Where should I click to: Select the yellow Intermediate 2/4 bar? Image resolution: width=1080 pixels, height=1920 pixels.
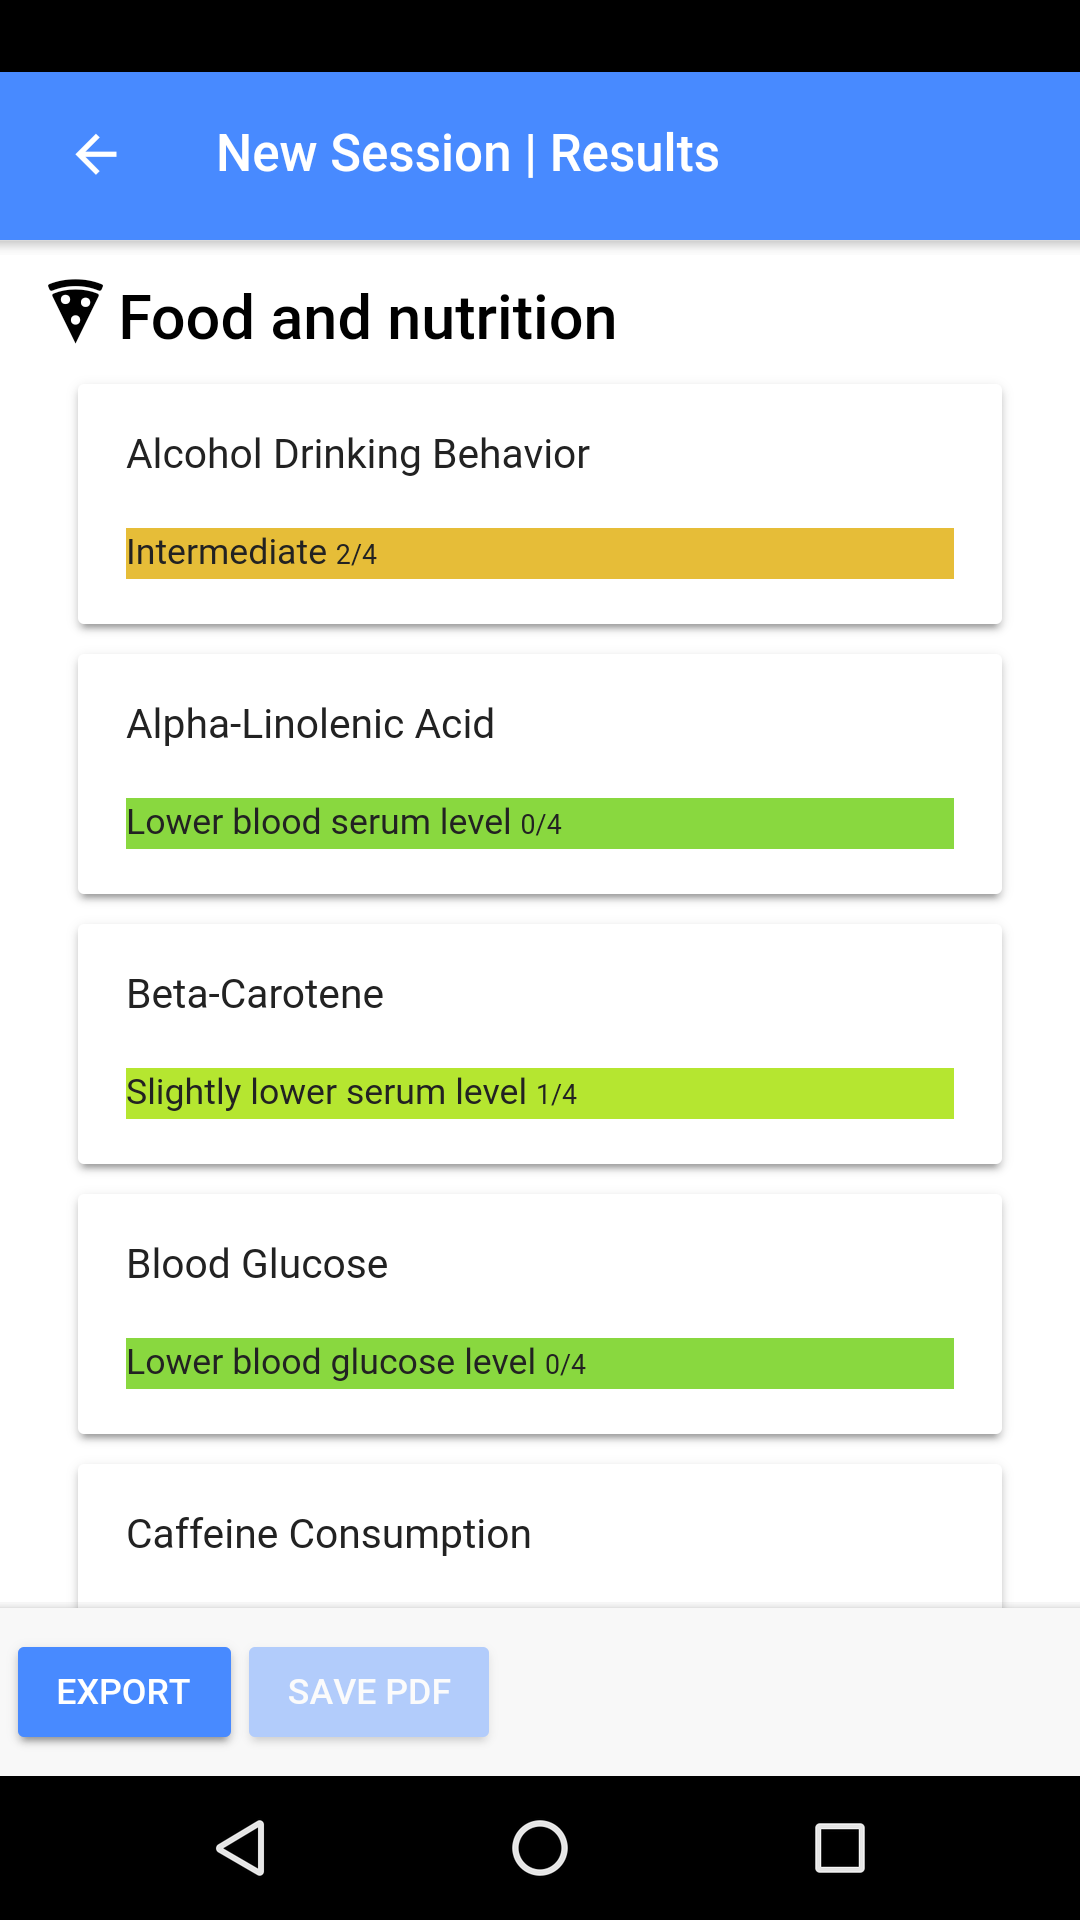tap(540, 553)
